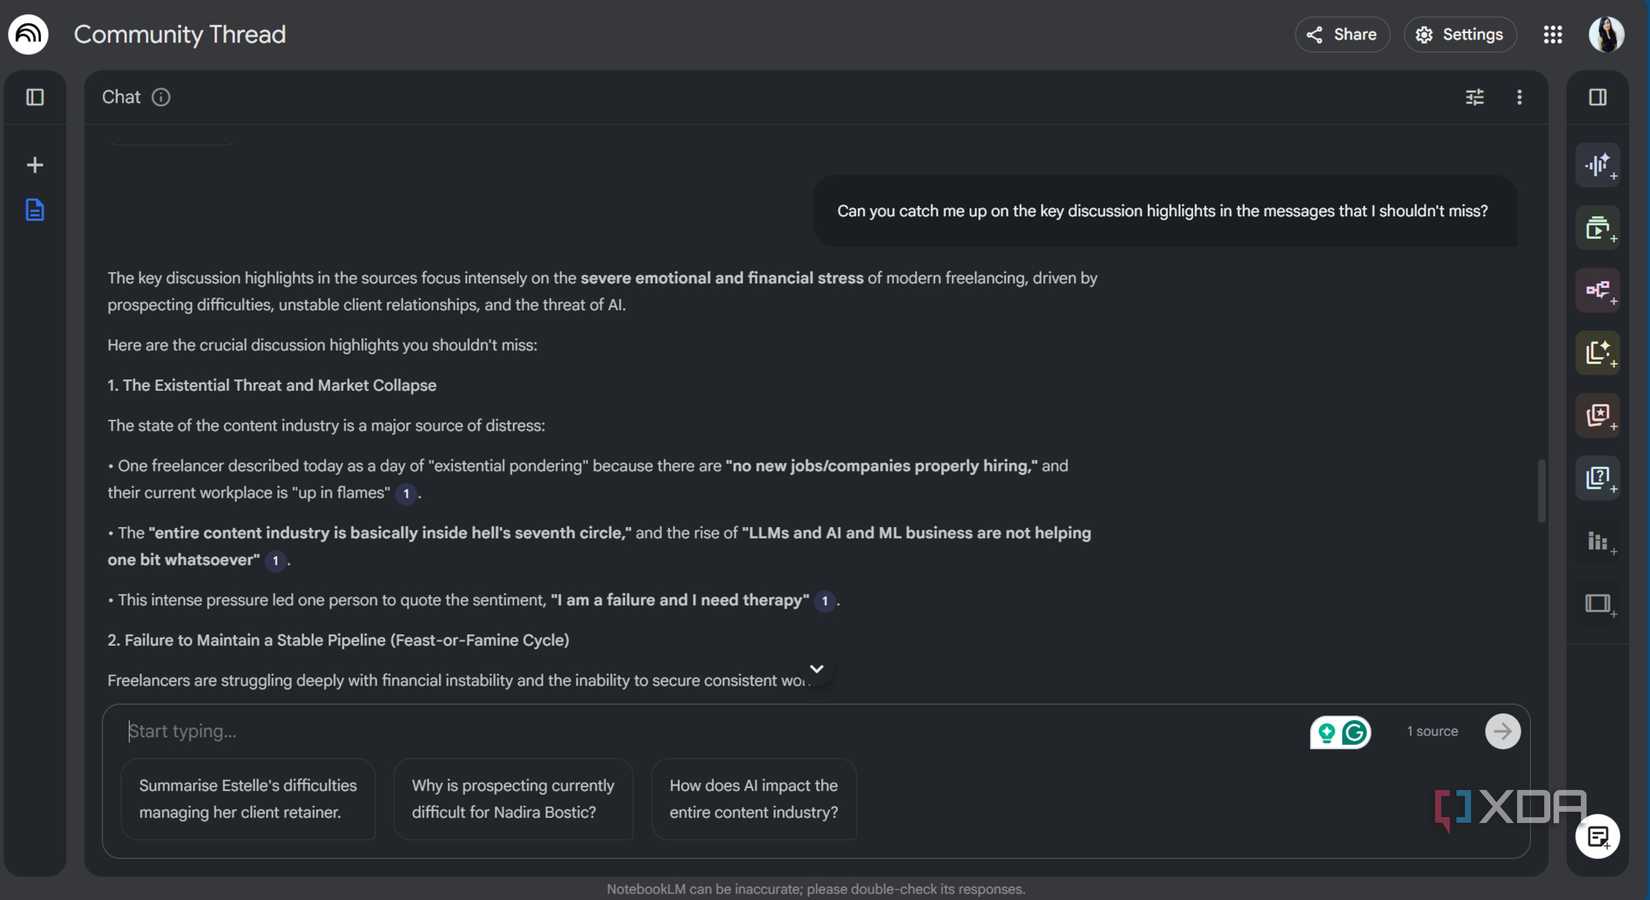Collapse the left sources panel
The width and height of the screenshot is (1650, 900).
pyautogui.click(x=35, y=96)
